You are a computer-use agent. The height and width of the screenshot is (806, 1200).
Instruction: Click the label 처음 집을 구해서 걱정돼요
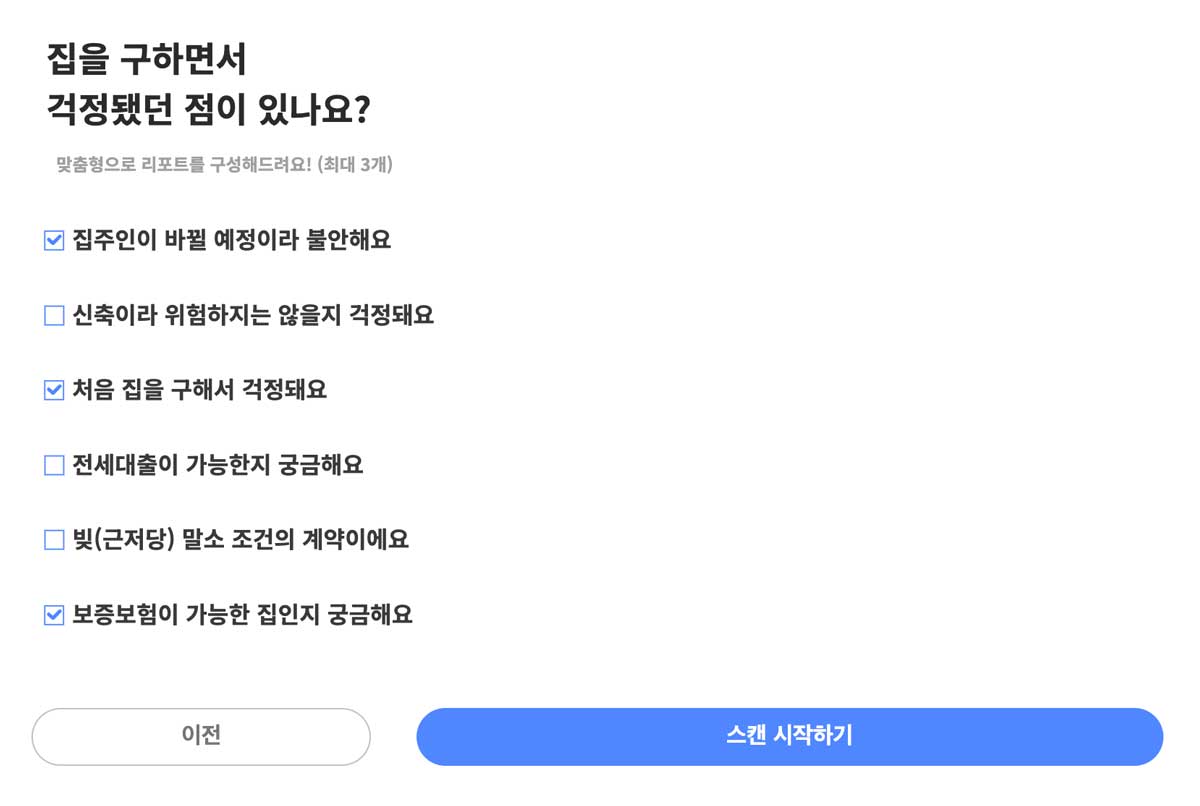point(200,390)
